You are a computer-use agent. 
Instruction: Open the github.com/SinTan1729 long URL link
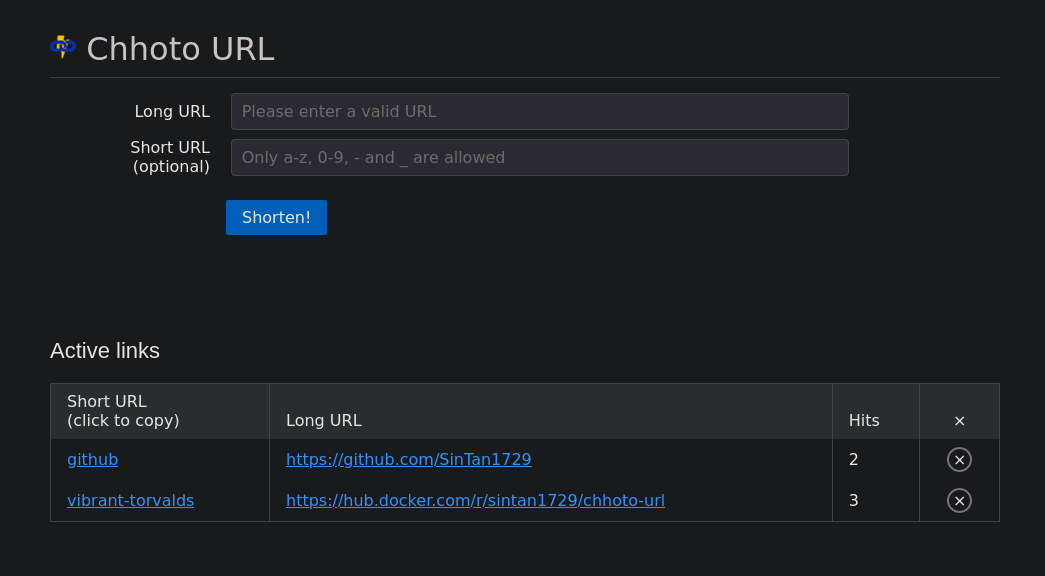pyautogui.click(x=409, y=459)
